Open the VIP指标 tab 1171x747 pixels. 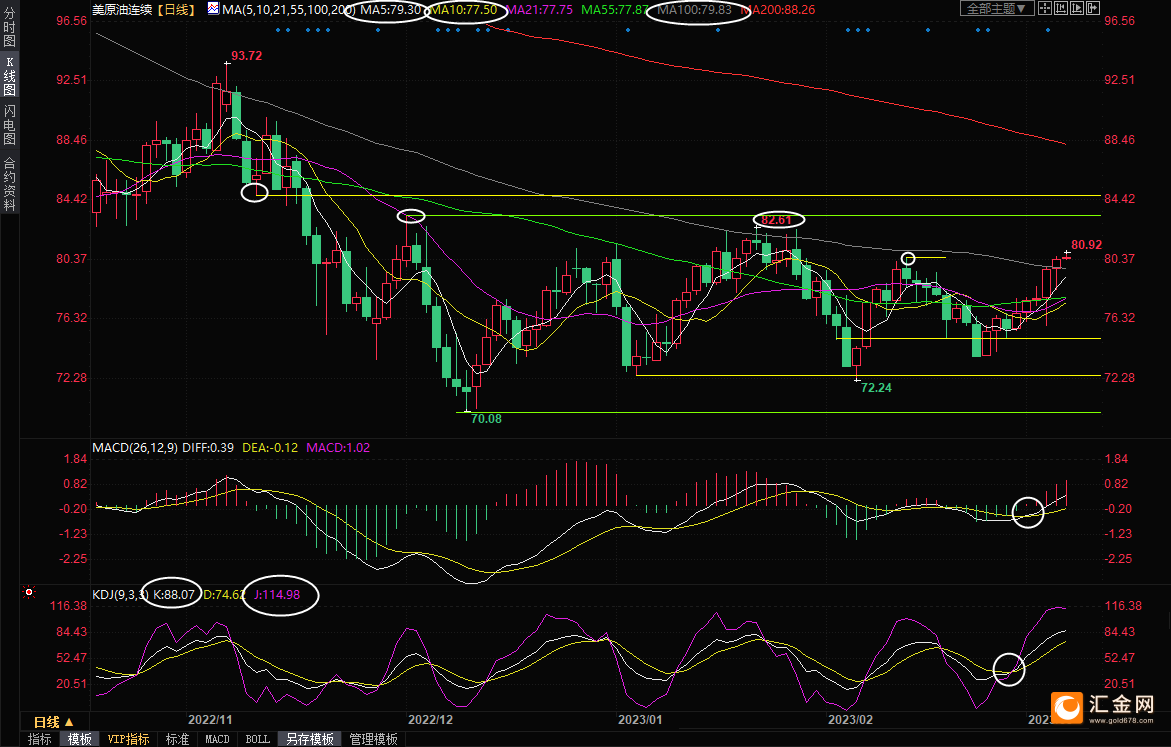coord(128,739)
